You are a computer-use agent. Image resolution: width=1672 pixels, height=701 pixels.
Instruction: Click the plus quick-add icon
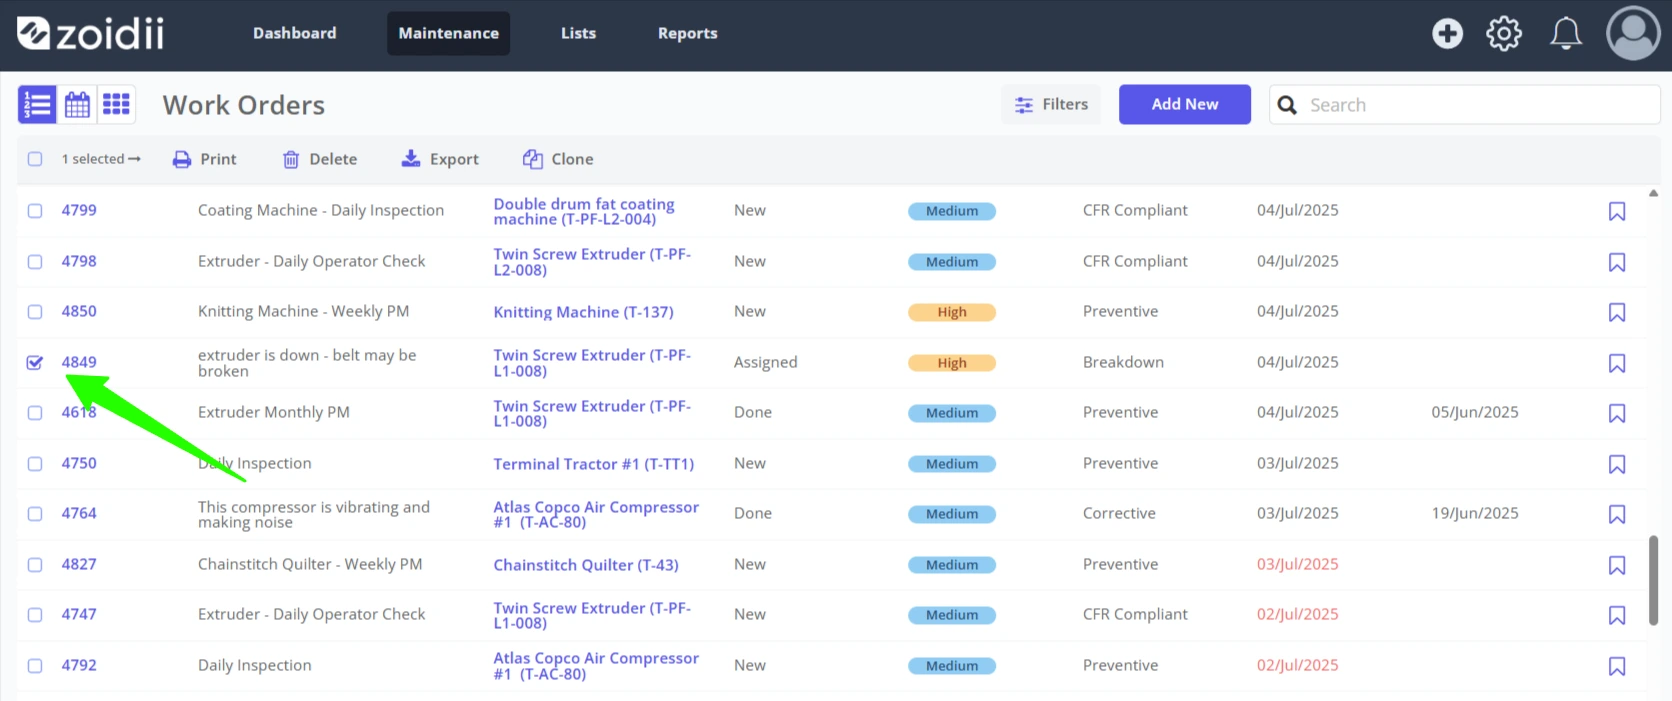(1447, 33)
